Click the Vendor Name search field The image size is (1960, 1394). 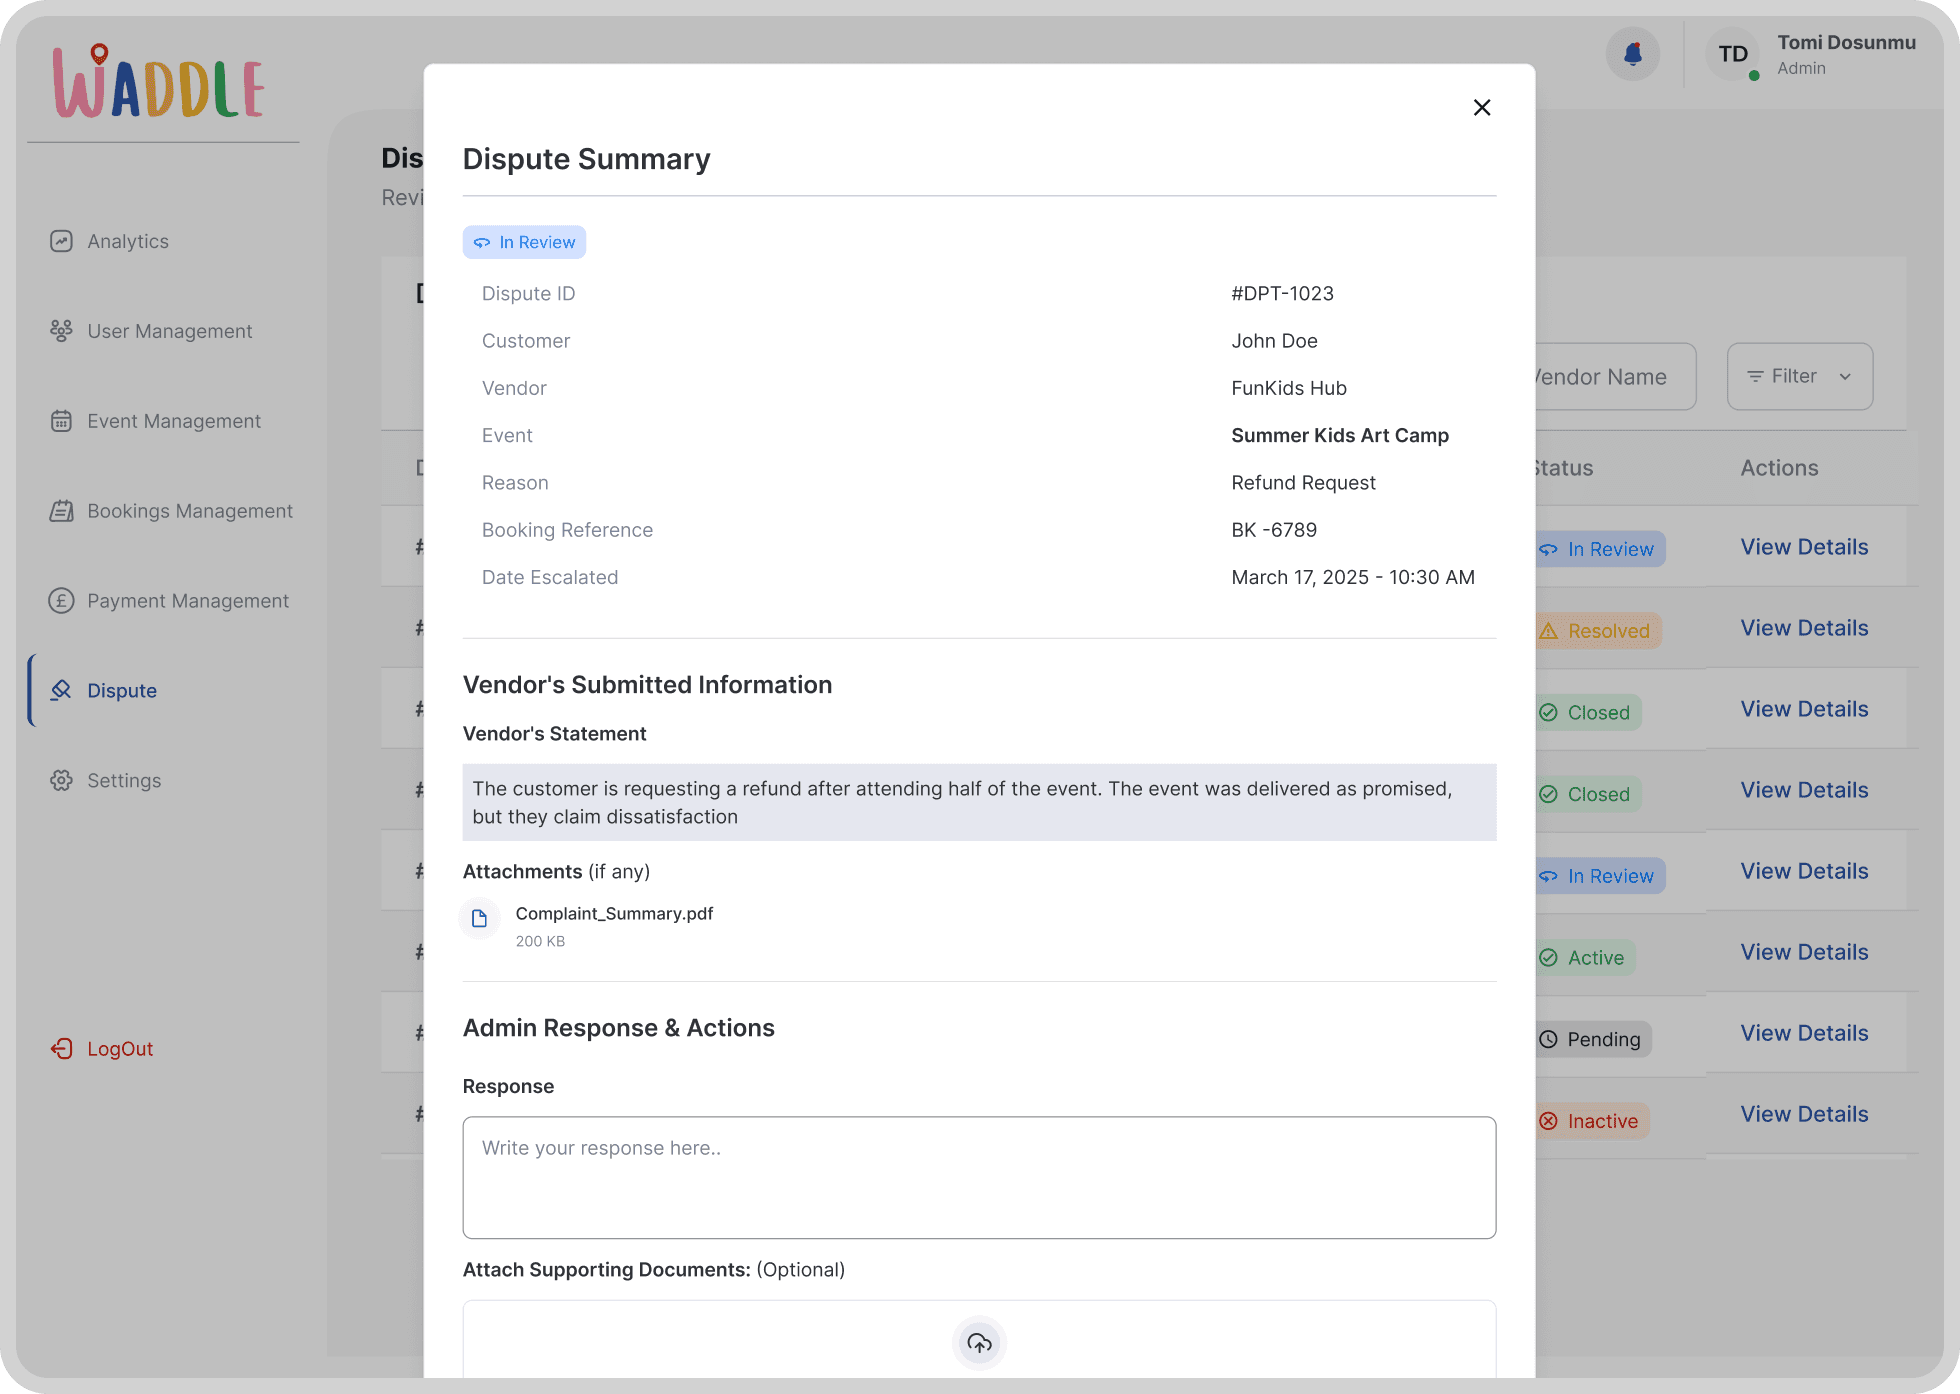[x=1614, y=377]
